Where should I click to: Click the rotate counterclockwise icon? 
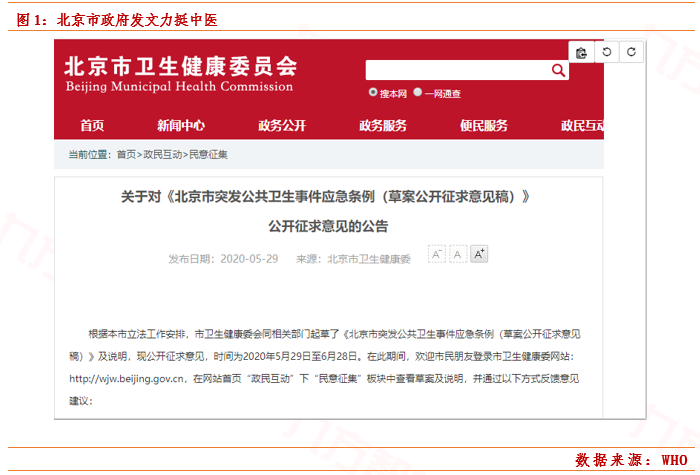(607, 52)
